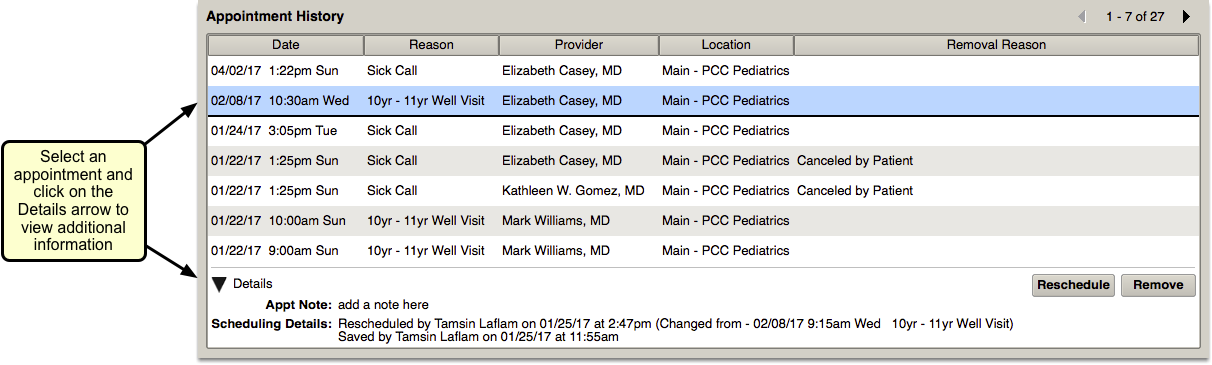
Task: Select the 01/22/17 10:00am Mark Williams visit
Action: [703, 221]
